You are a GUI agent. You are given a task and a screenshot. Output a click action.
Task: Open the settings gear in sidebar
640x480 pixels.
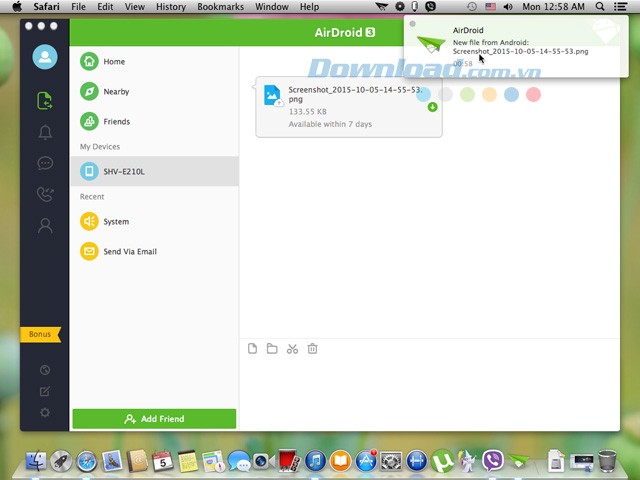click(x=45, y=412)
